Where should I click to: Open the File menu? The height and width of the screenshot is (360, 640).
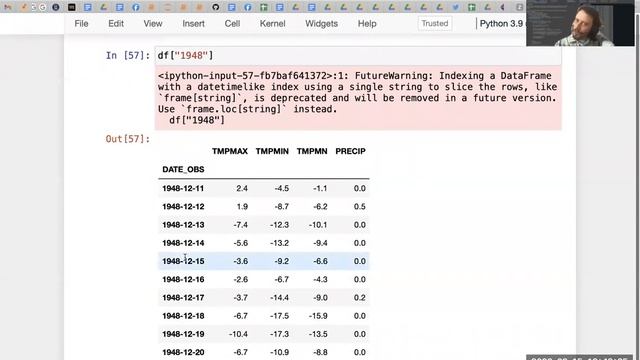click(81, 24)
